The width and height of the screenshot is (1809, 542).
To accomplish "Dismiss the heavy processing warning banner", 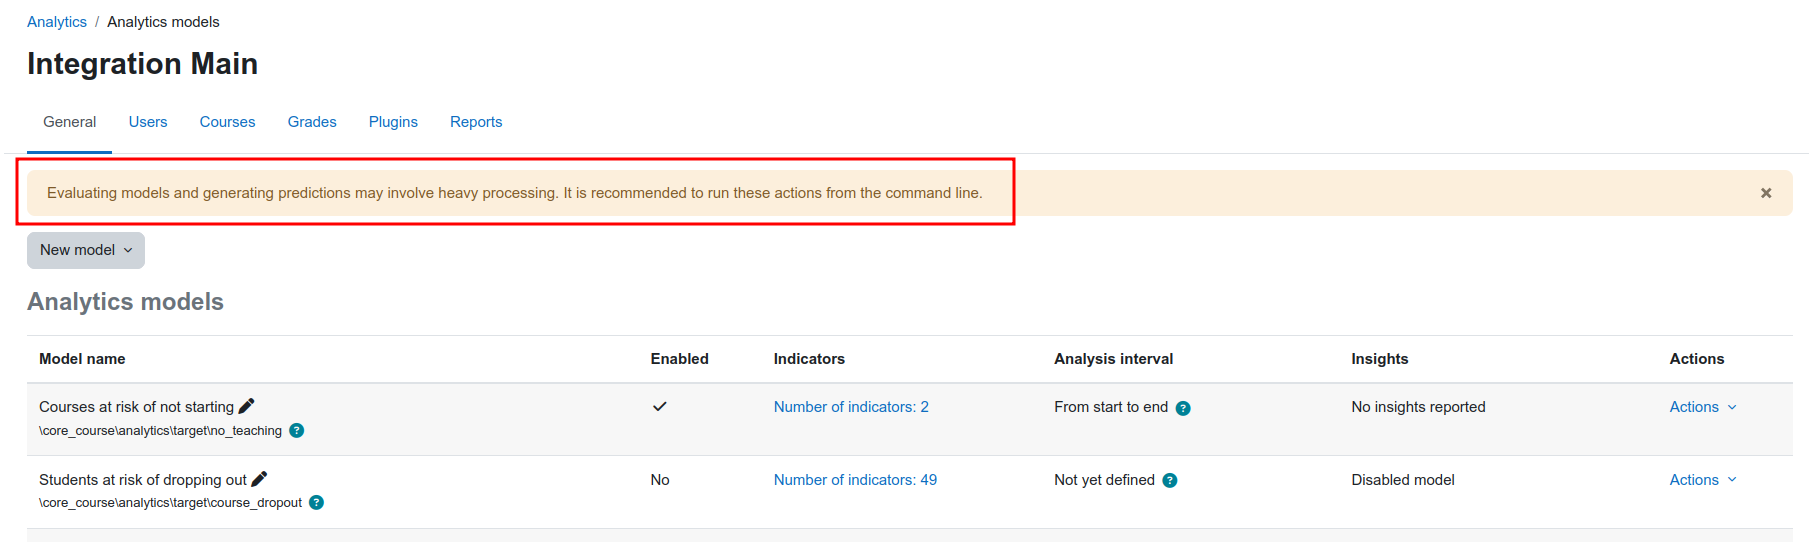I will tap(1766, 193).
